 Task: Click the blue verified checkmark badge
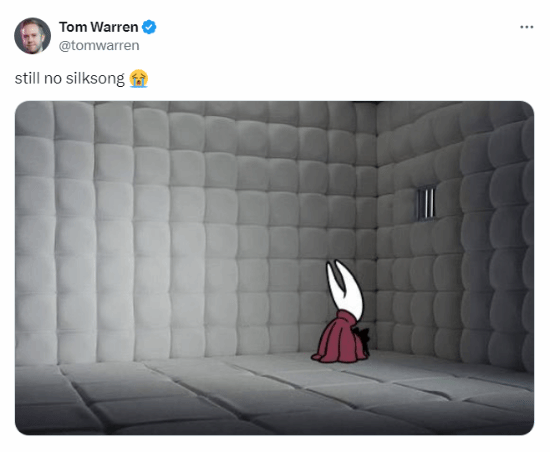point(149,27)
